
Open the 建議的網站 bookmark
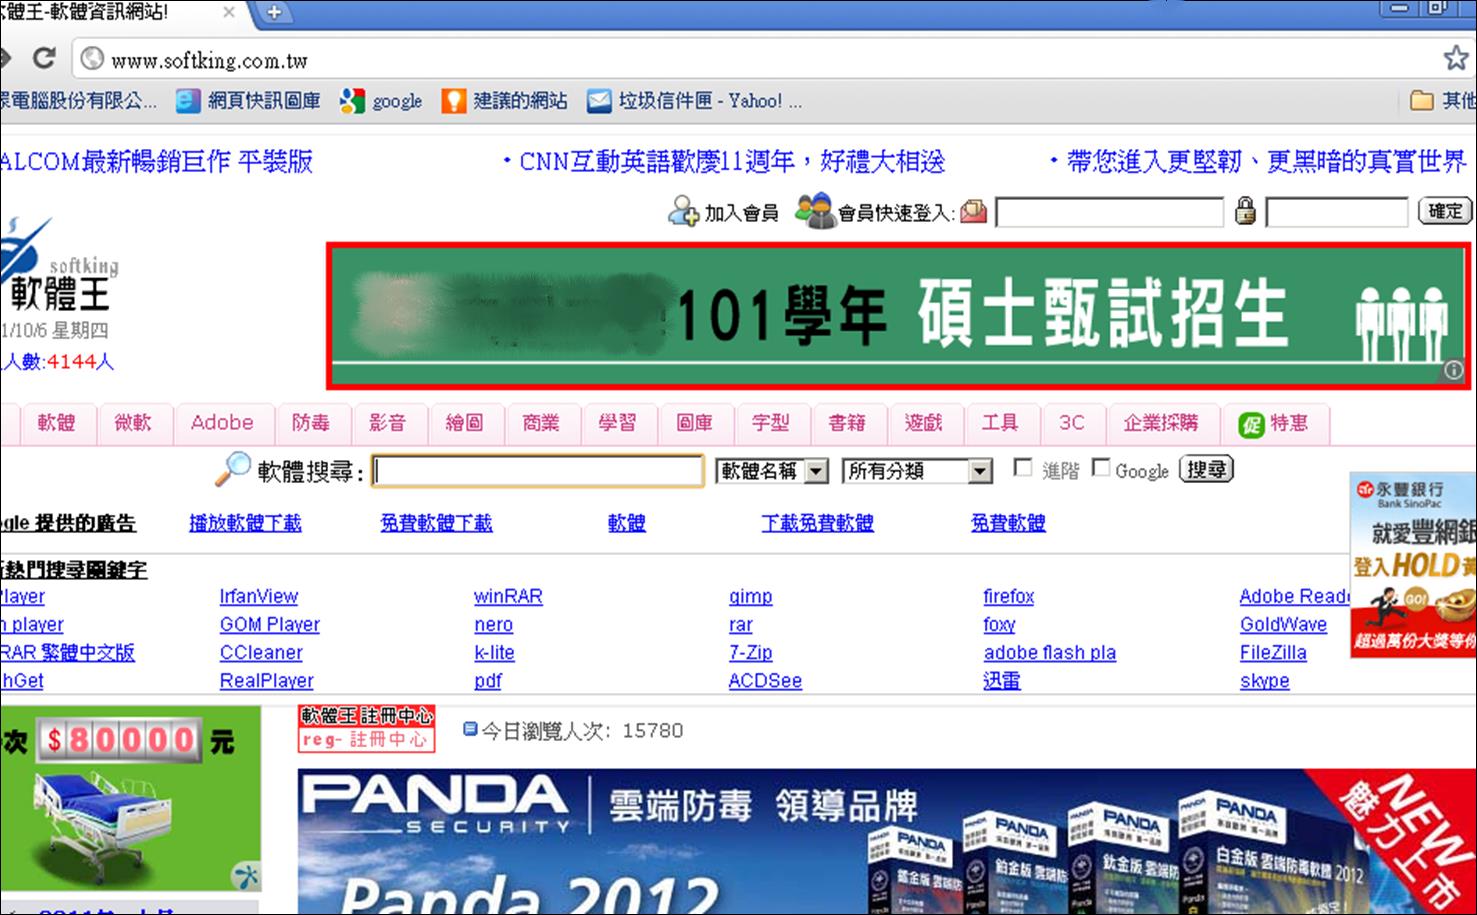(505, 101)
